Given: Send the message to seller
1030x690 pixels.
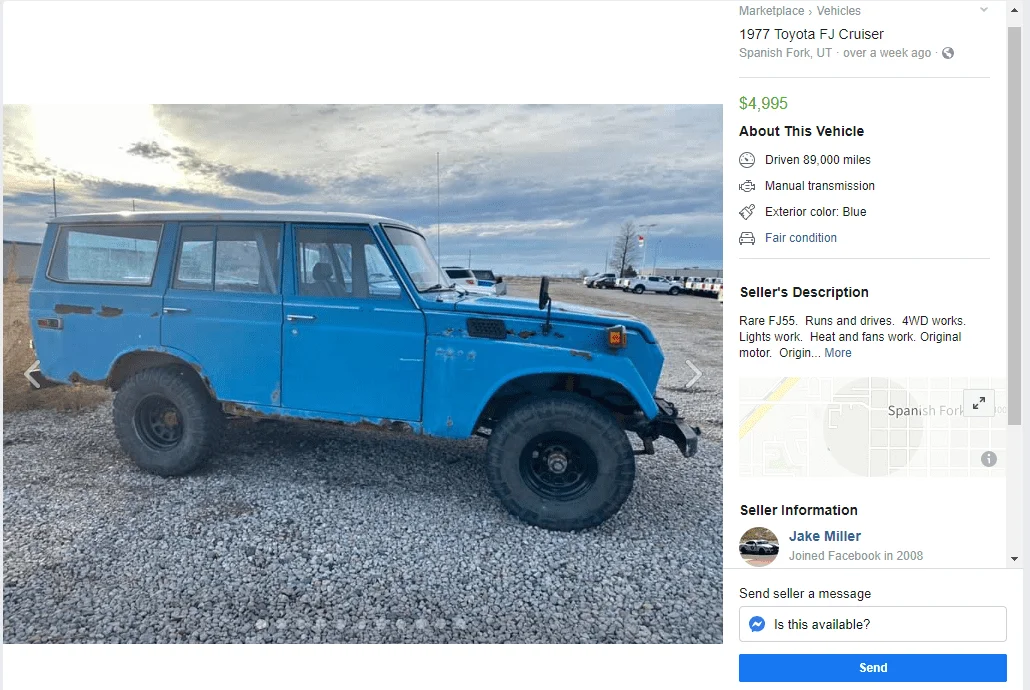Looking at the screenshot, I should 872,668.
